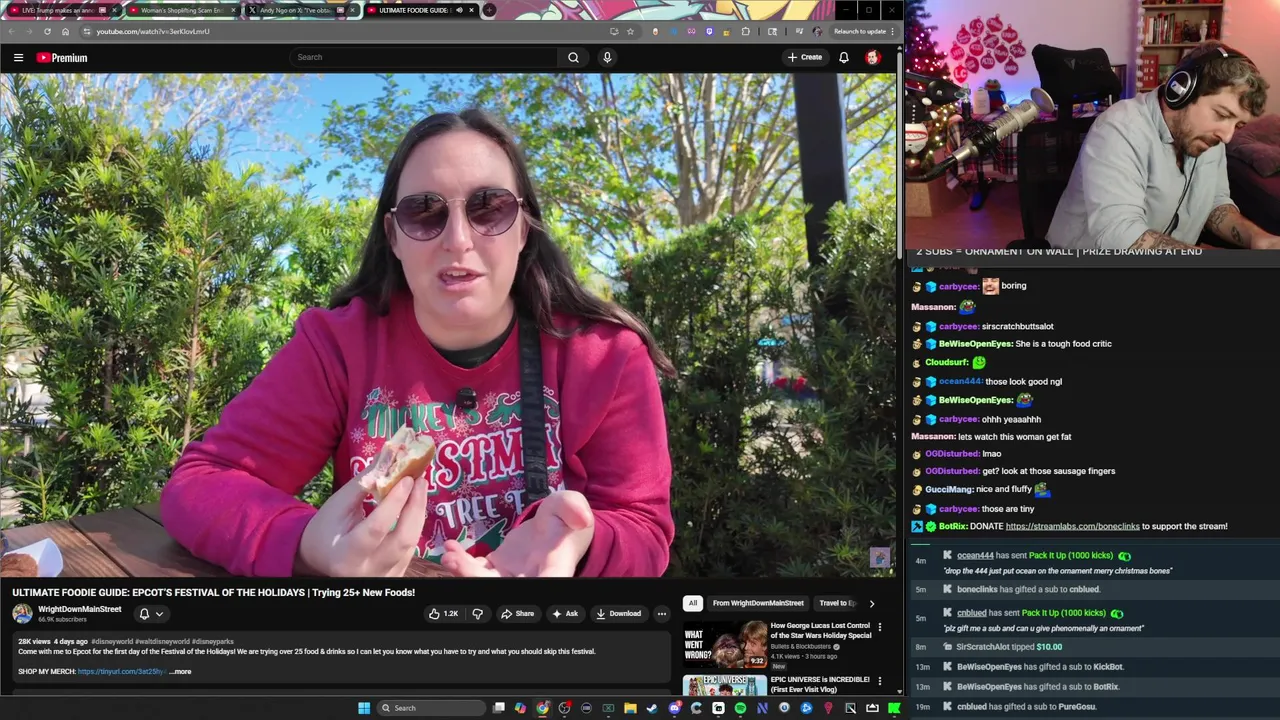Open Spotify from the taskbar

[740, 708]
